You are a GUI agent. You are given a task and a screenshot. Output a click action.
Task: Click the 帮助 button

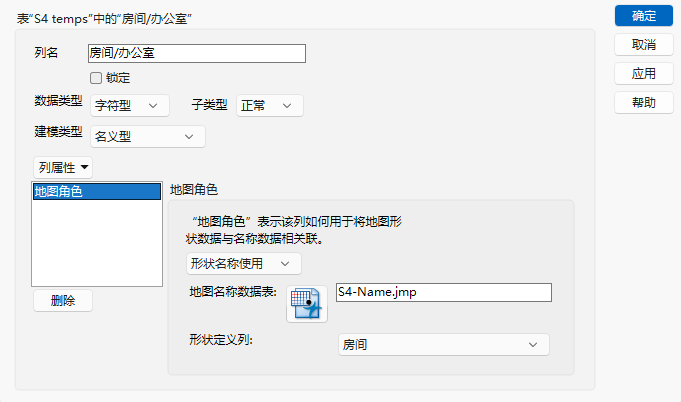pyautogui.click(x=644, y=103)
